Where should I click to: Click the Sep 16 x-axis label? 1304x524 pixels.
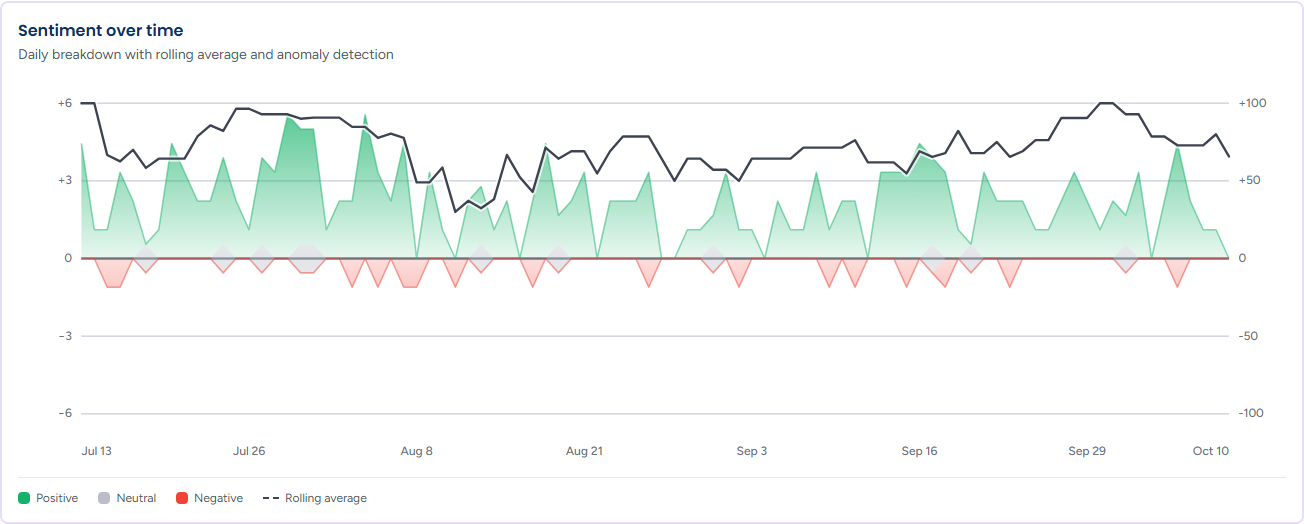coord(919,451)
